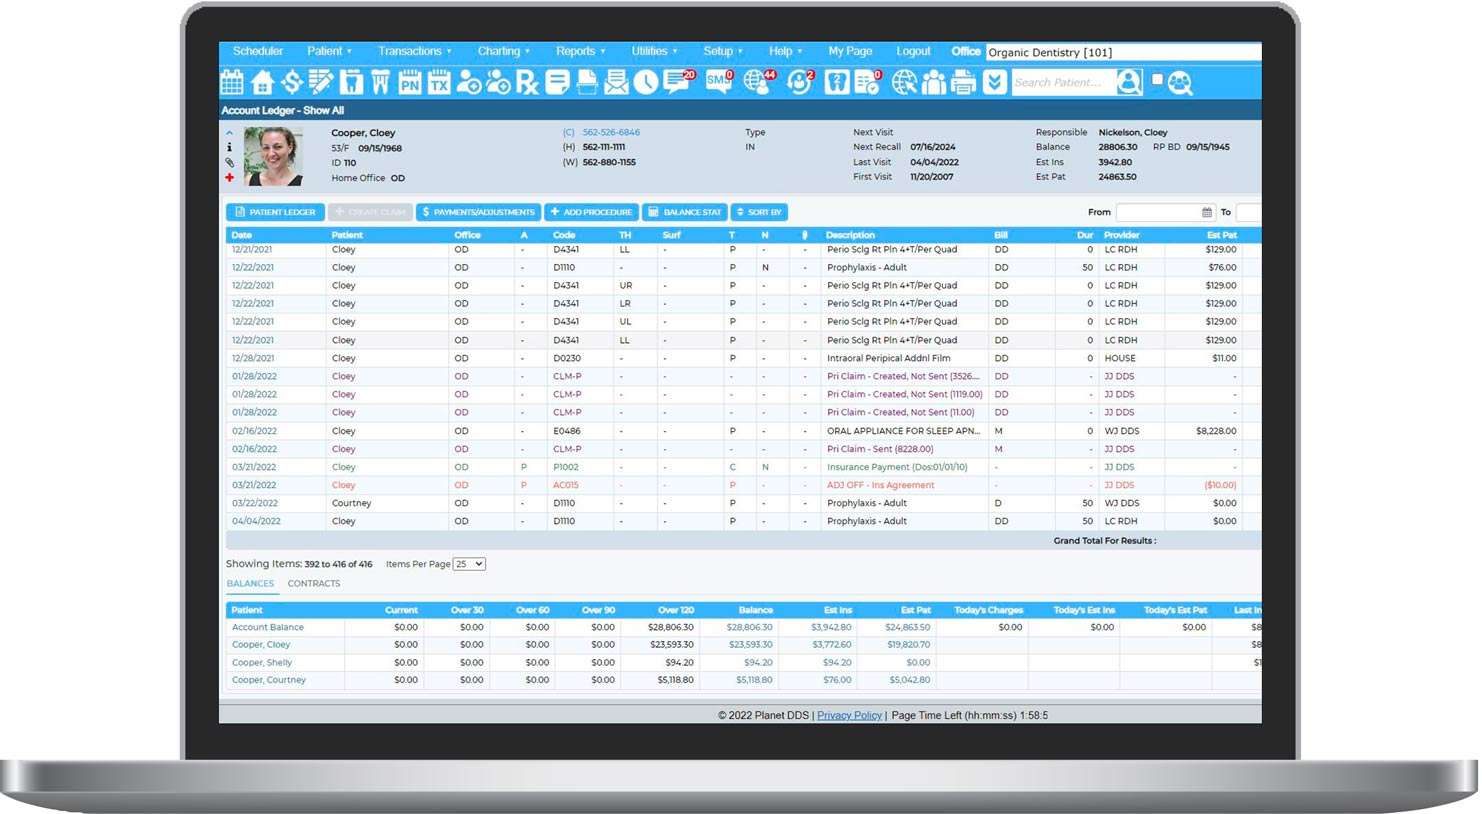The width and height of the screenshot is (1482, 814).
Task: Click 'ADJ OFF - Ins Agreement' description
Action: coord(880,485)
